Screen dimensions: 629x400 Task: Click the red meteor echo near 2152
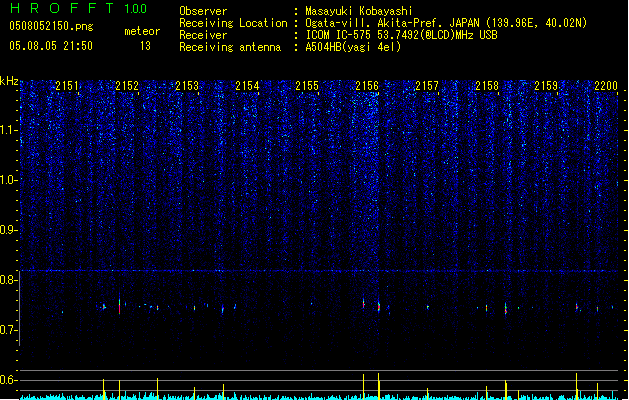click(120, 307)
